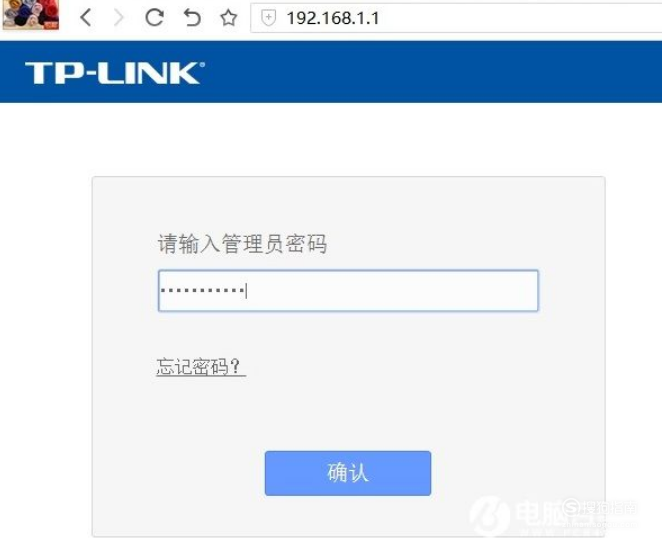
Task: Click the 请输入管理员密码 label
Action: pyautogui.click(x=242, y=244)
